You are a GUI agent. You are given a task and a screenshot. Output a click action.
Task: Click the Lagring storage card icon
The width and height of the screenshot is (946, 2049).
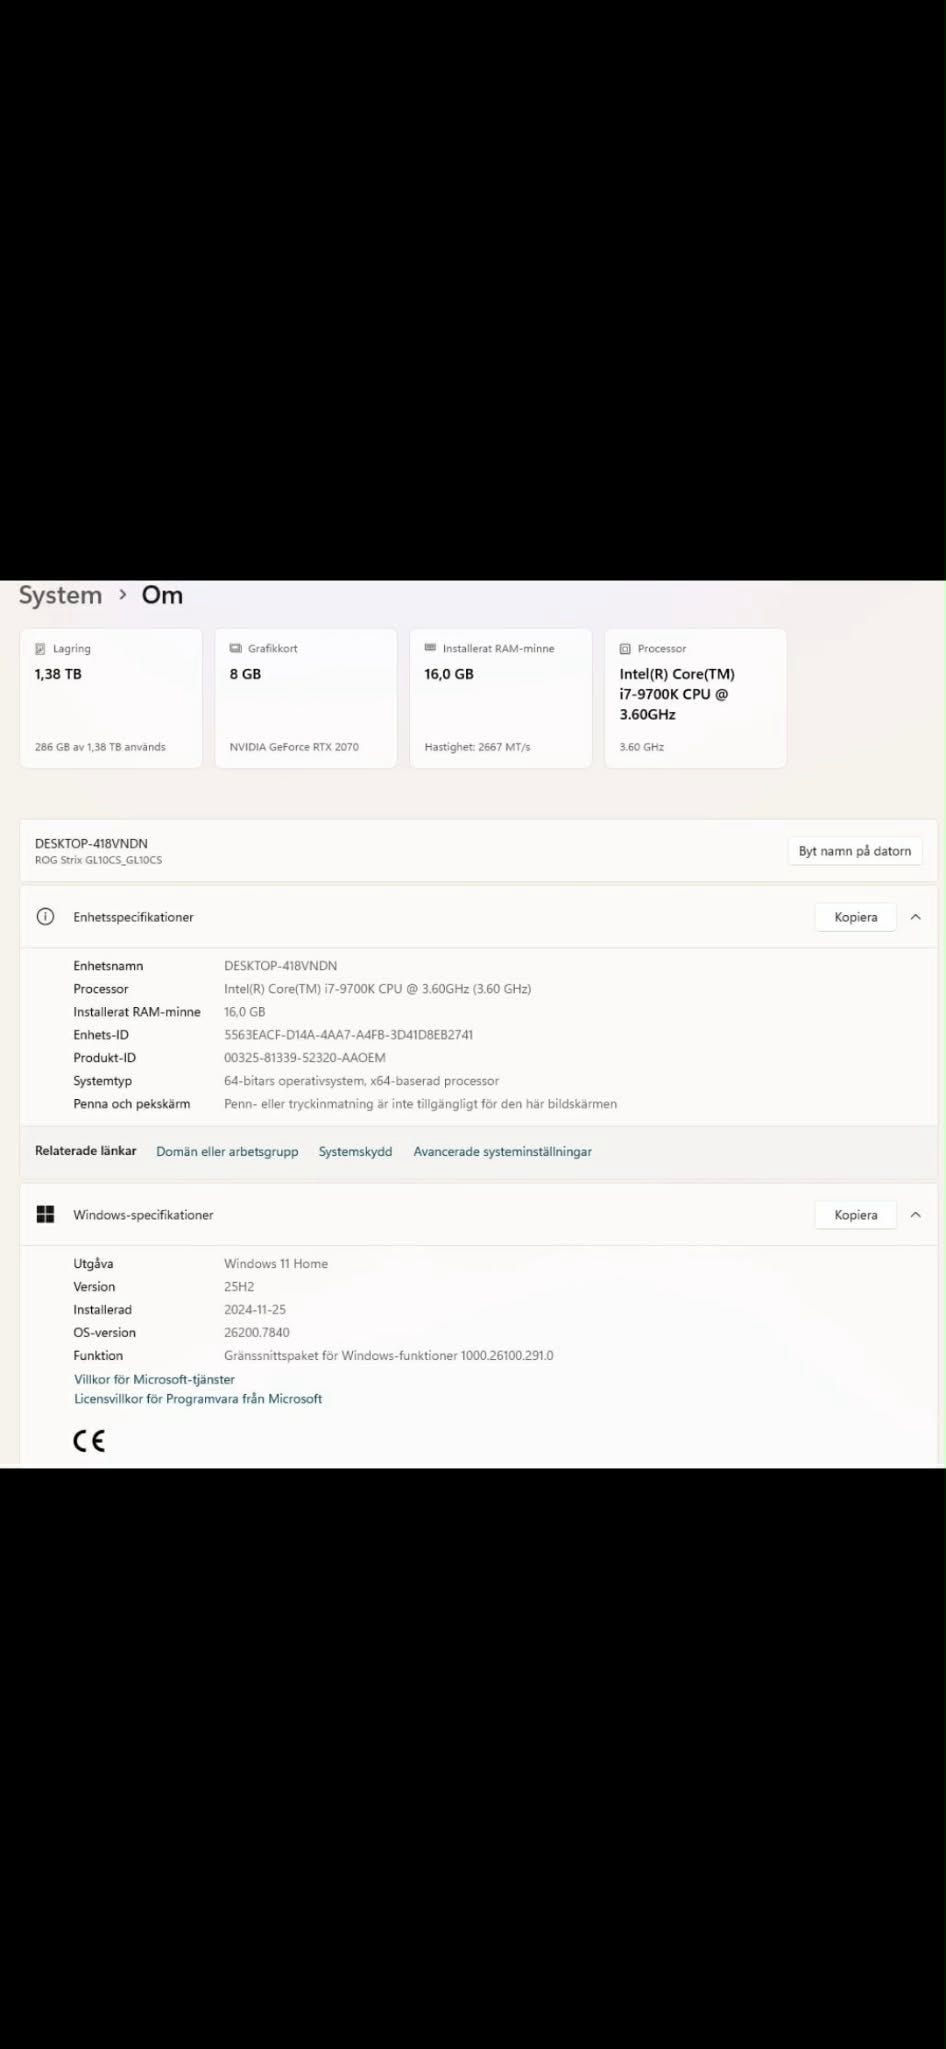point(40,649)
